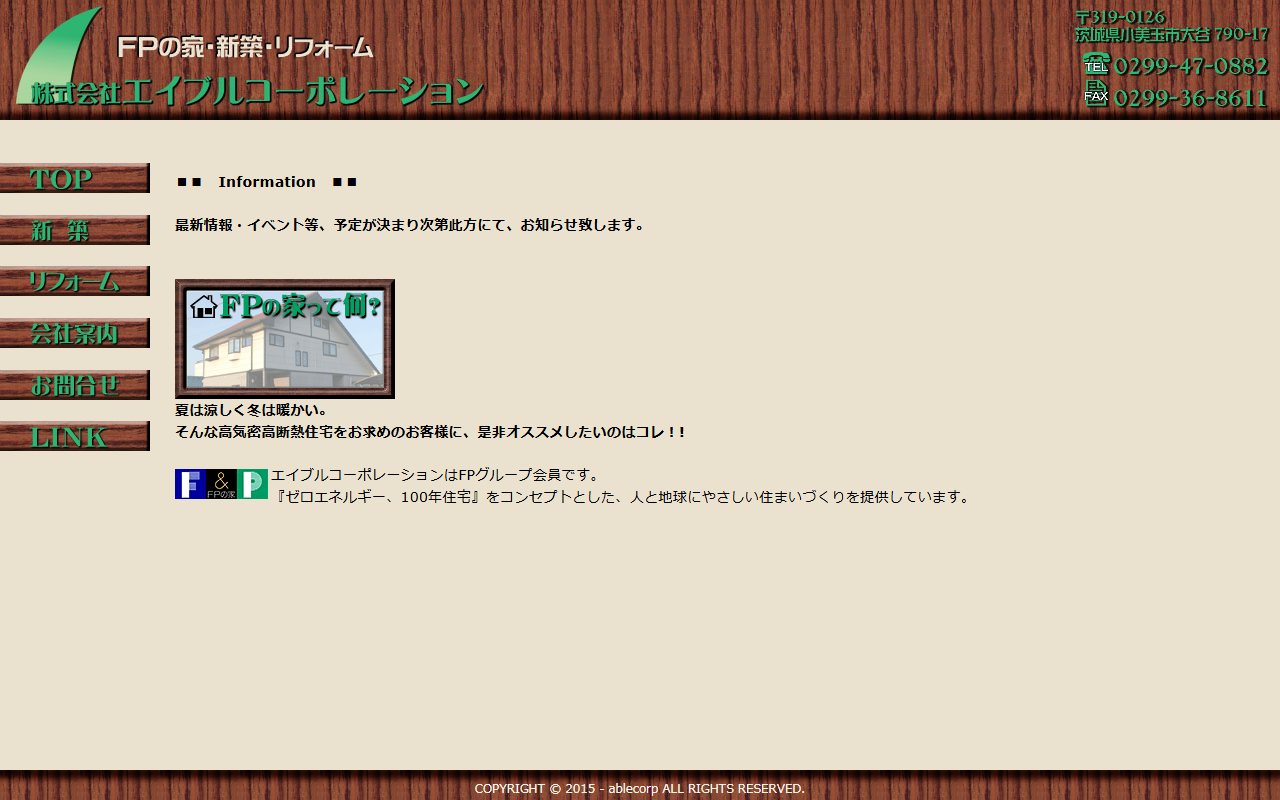
Task: Click the green leaf company logo
Action: 59,55
